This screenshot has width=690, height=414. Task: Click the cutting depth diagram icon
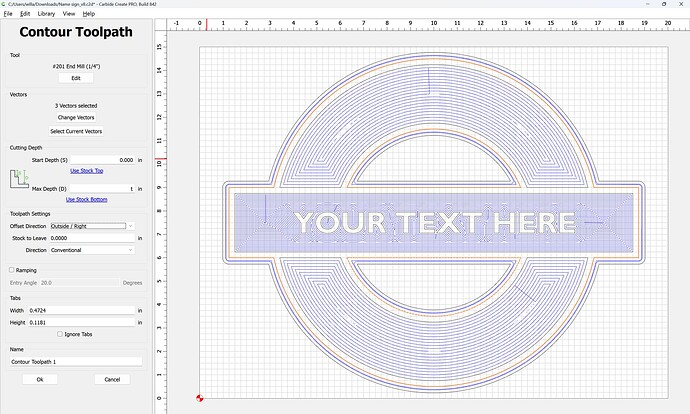20,180
